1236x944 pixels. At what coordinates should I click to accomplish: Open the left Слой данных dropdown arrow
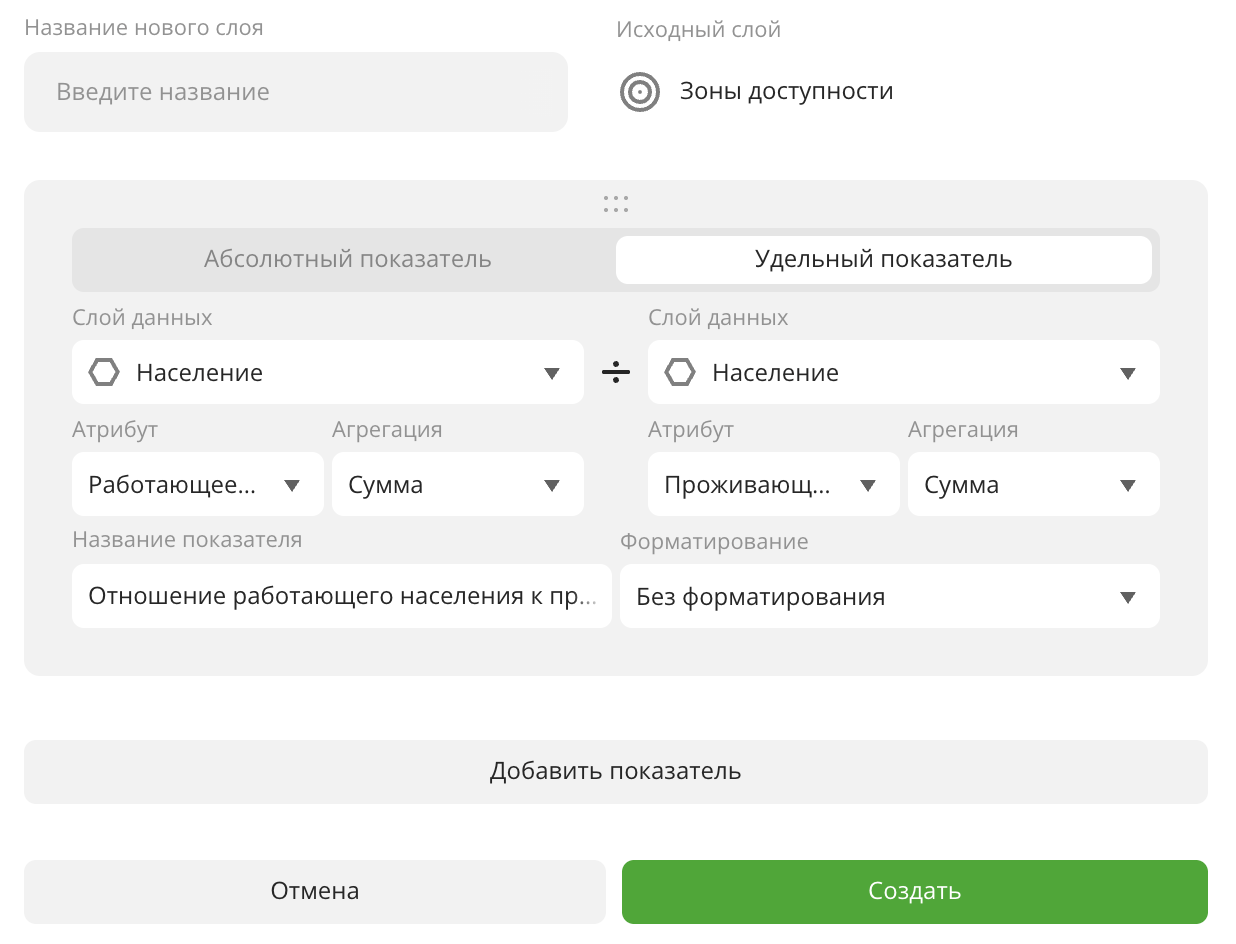click(x=552, y=373)
